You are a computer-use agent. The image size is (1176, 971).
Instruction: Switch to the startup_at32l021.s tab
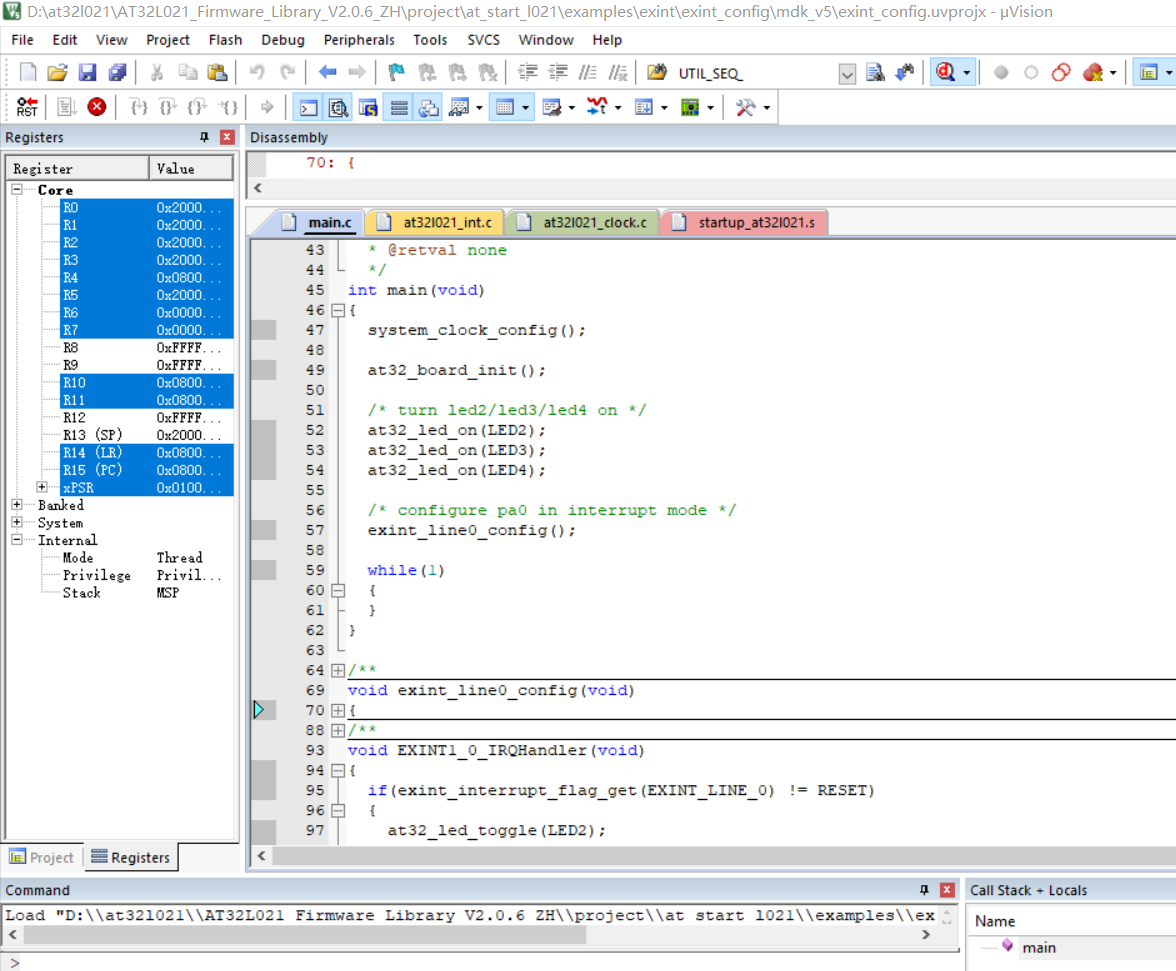click(746, 223)
